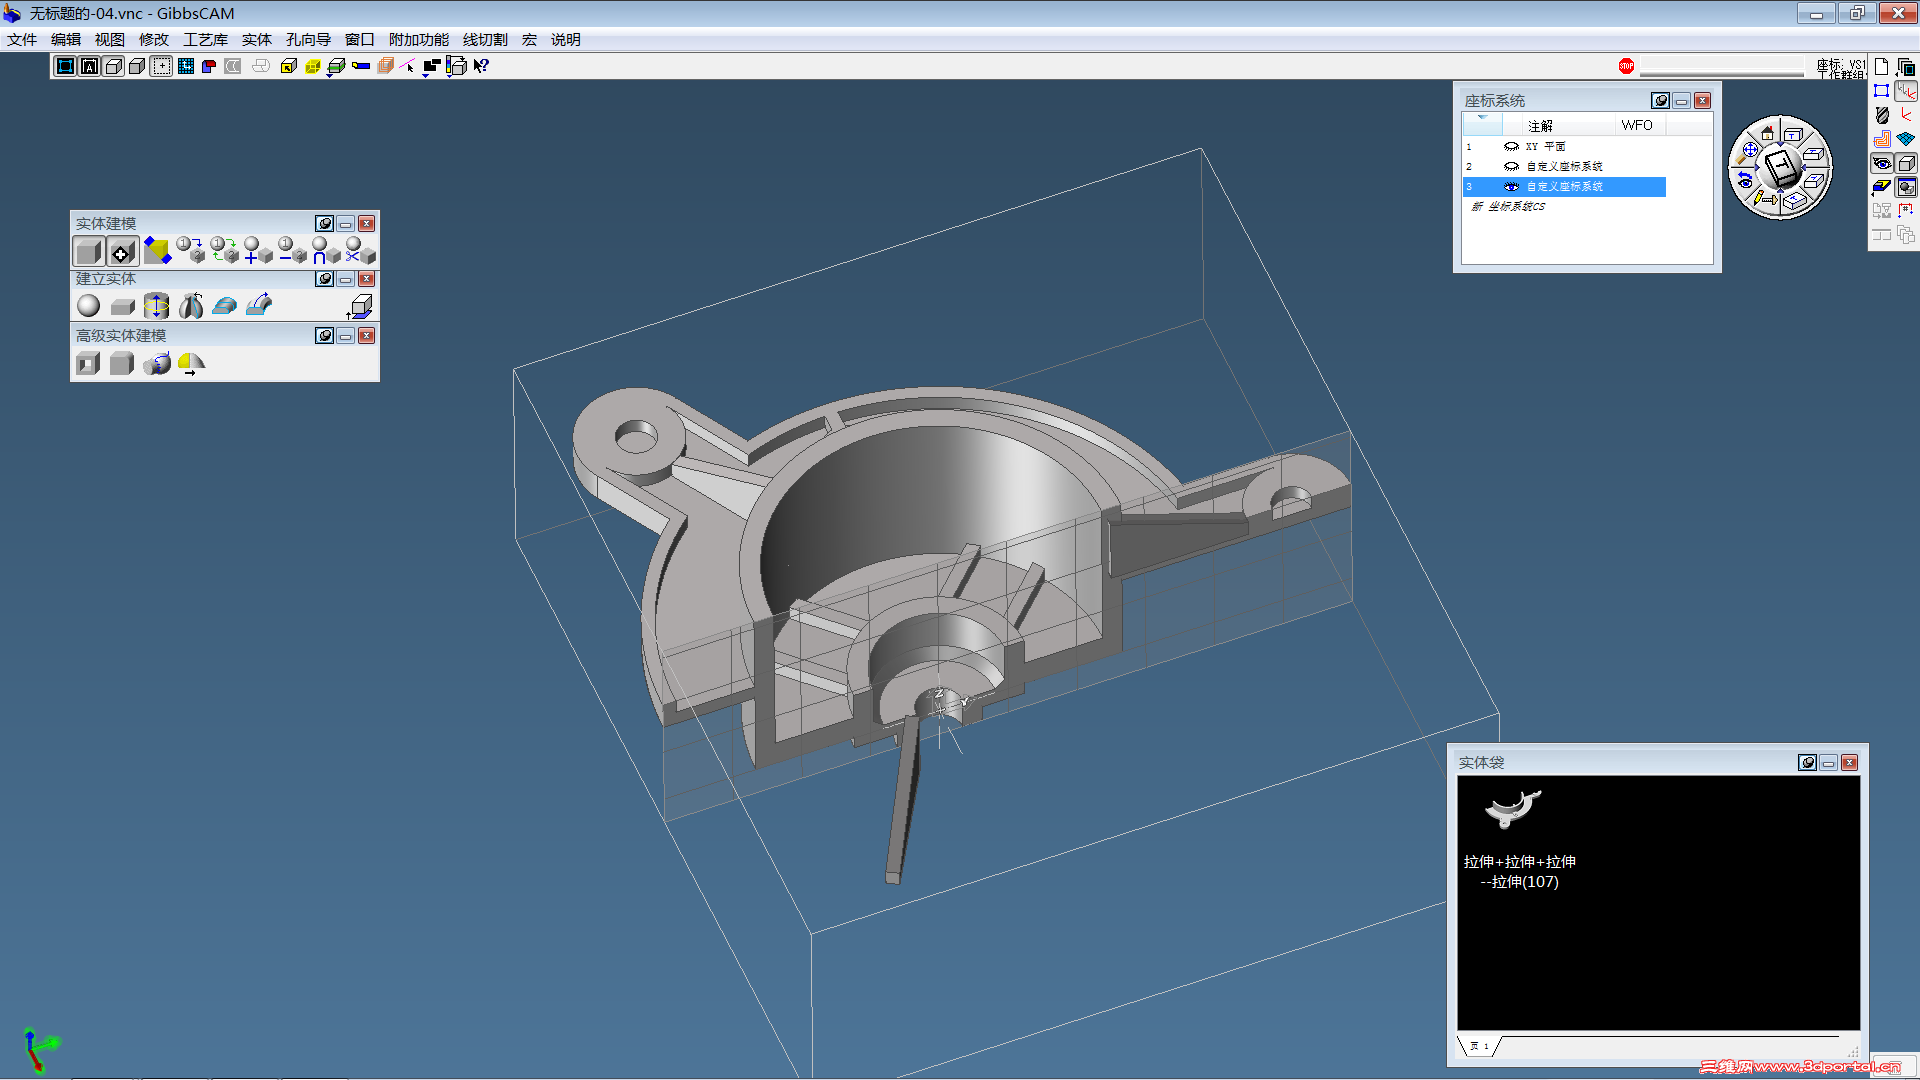Open the blue surface mesh icon in right palette
The height and width of the screenshot is (1080, 1920).
(1906, 139)
